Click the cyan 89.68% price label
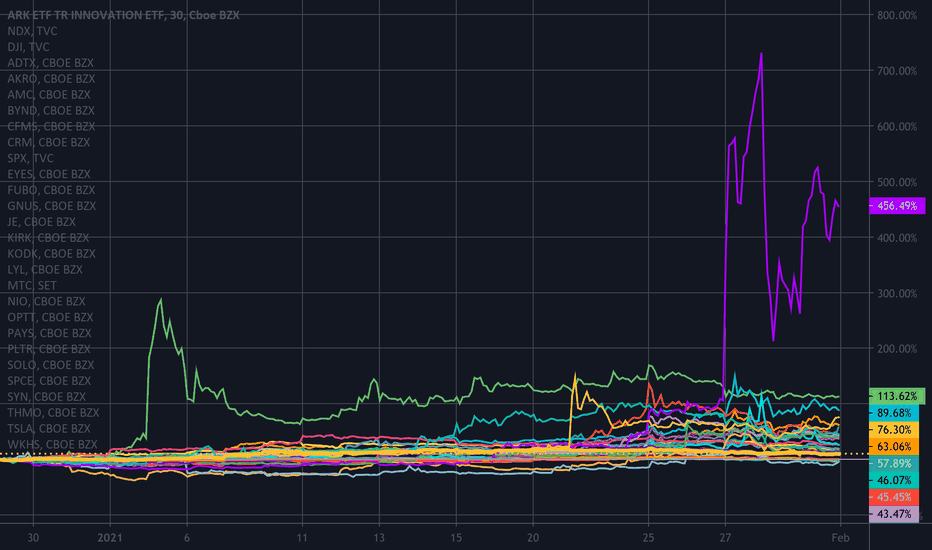Viewport: 932px width, 550px height. (894, 413)
